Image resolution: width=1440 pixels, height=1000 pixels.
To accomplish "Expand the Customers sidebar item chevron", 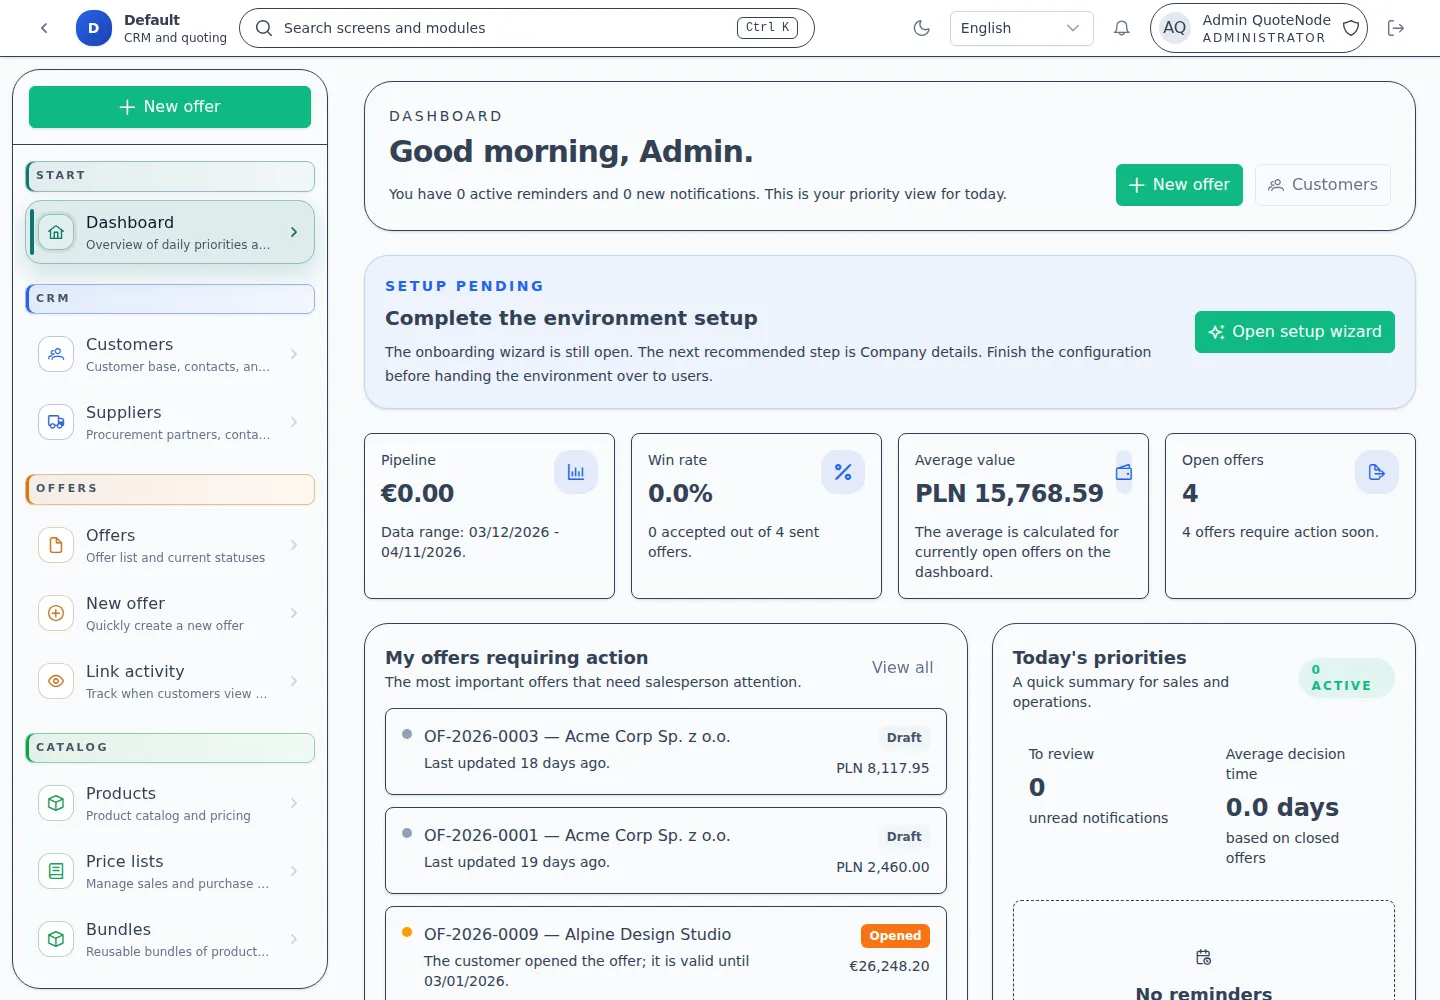I will click(293, 353).
